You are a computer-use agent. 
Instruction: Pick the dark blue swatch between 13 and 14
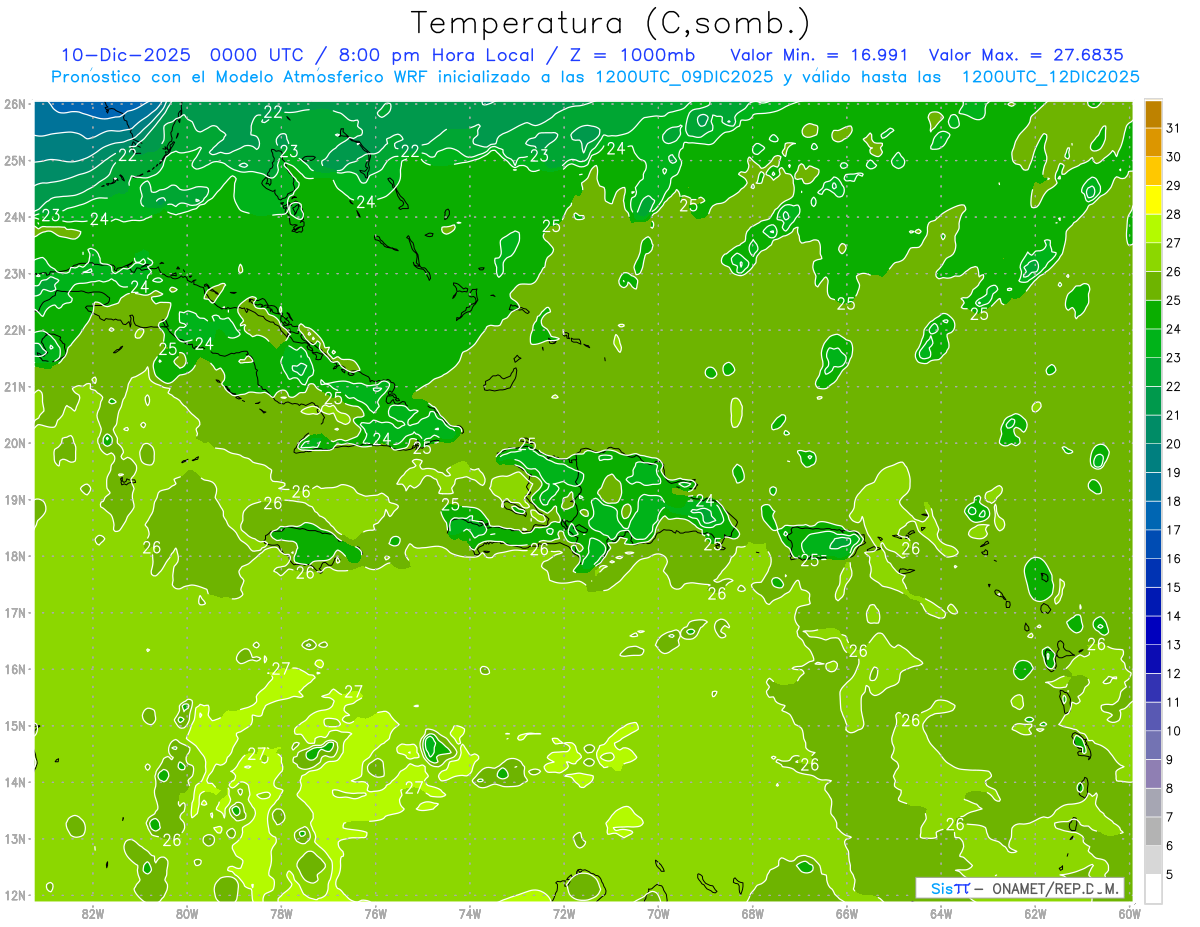(1153, 630)
